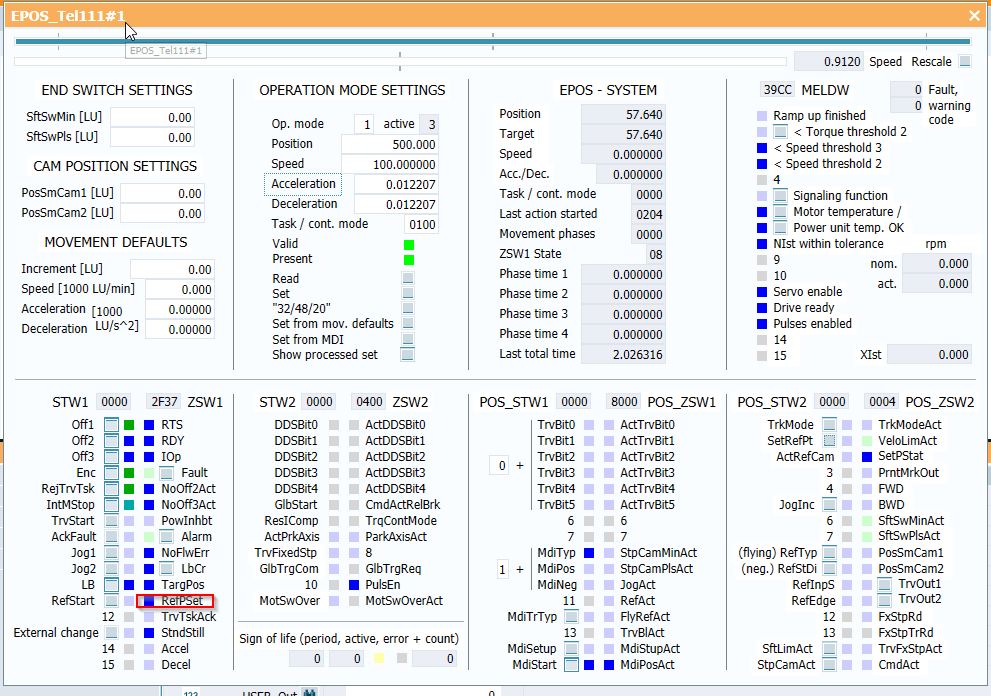
Task: Click the 39CC MELDW value
Action: (x=777, y=89)
